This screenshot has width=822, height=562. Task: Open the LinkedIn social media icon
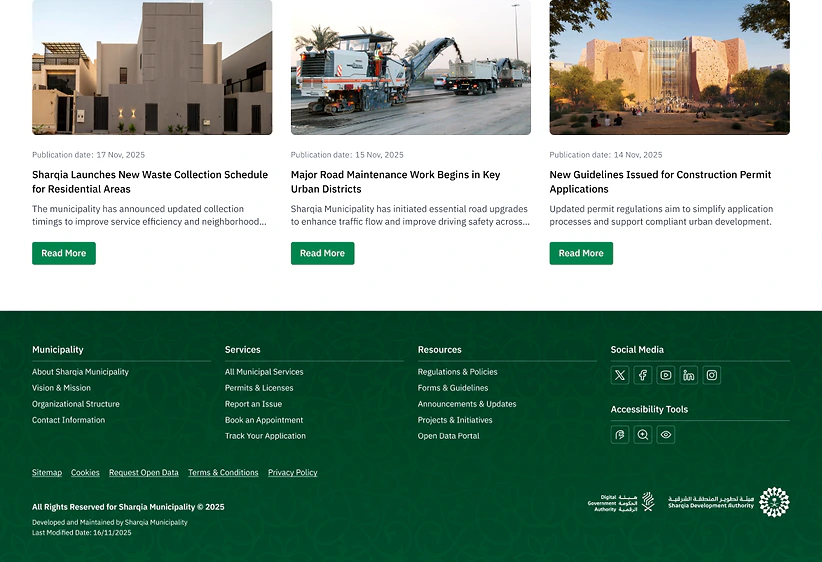point(689,375)
